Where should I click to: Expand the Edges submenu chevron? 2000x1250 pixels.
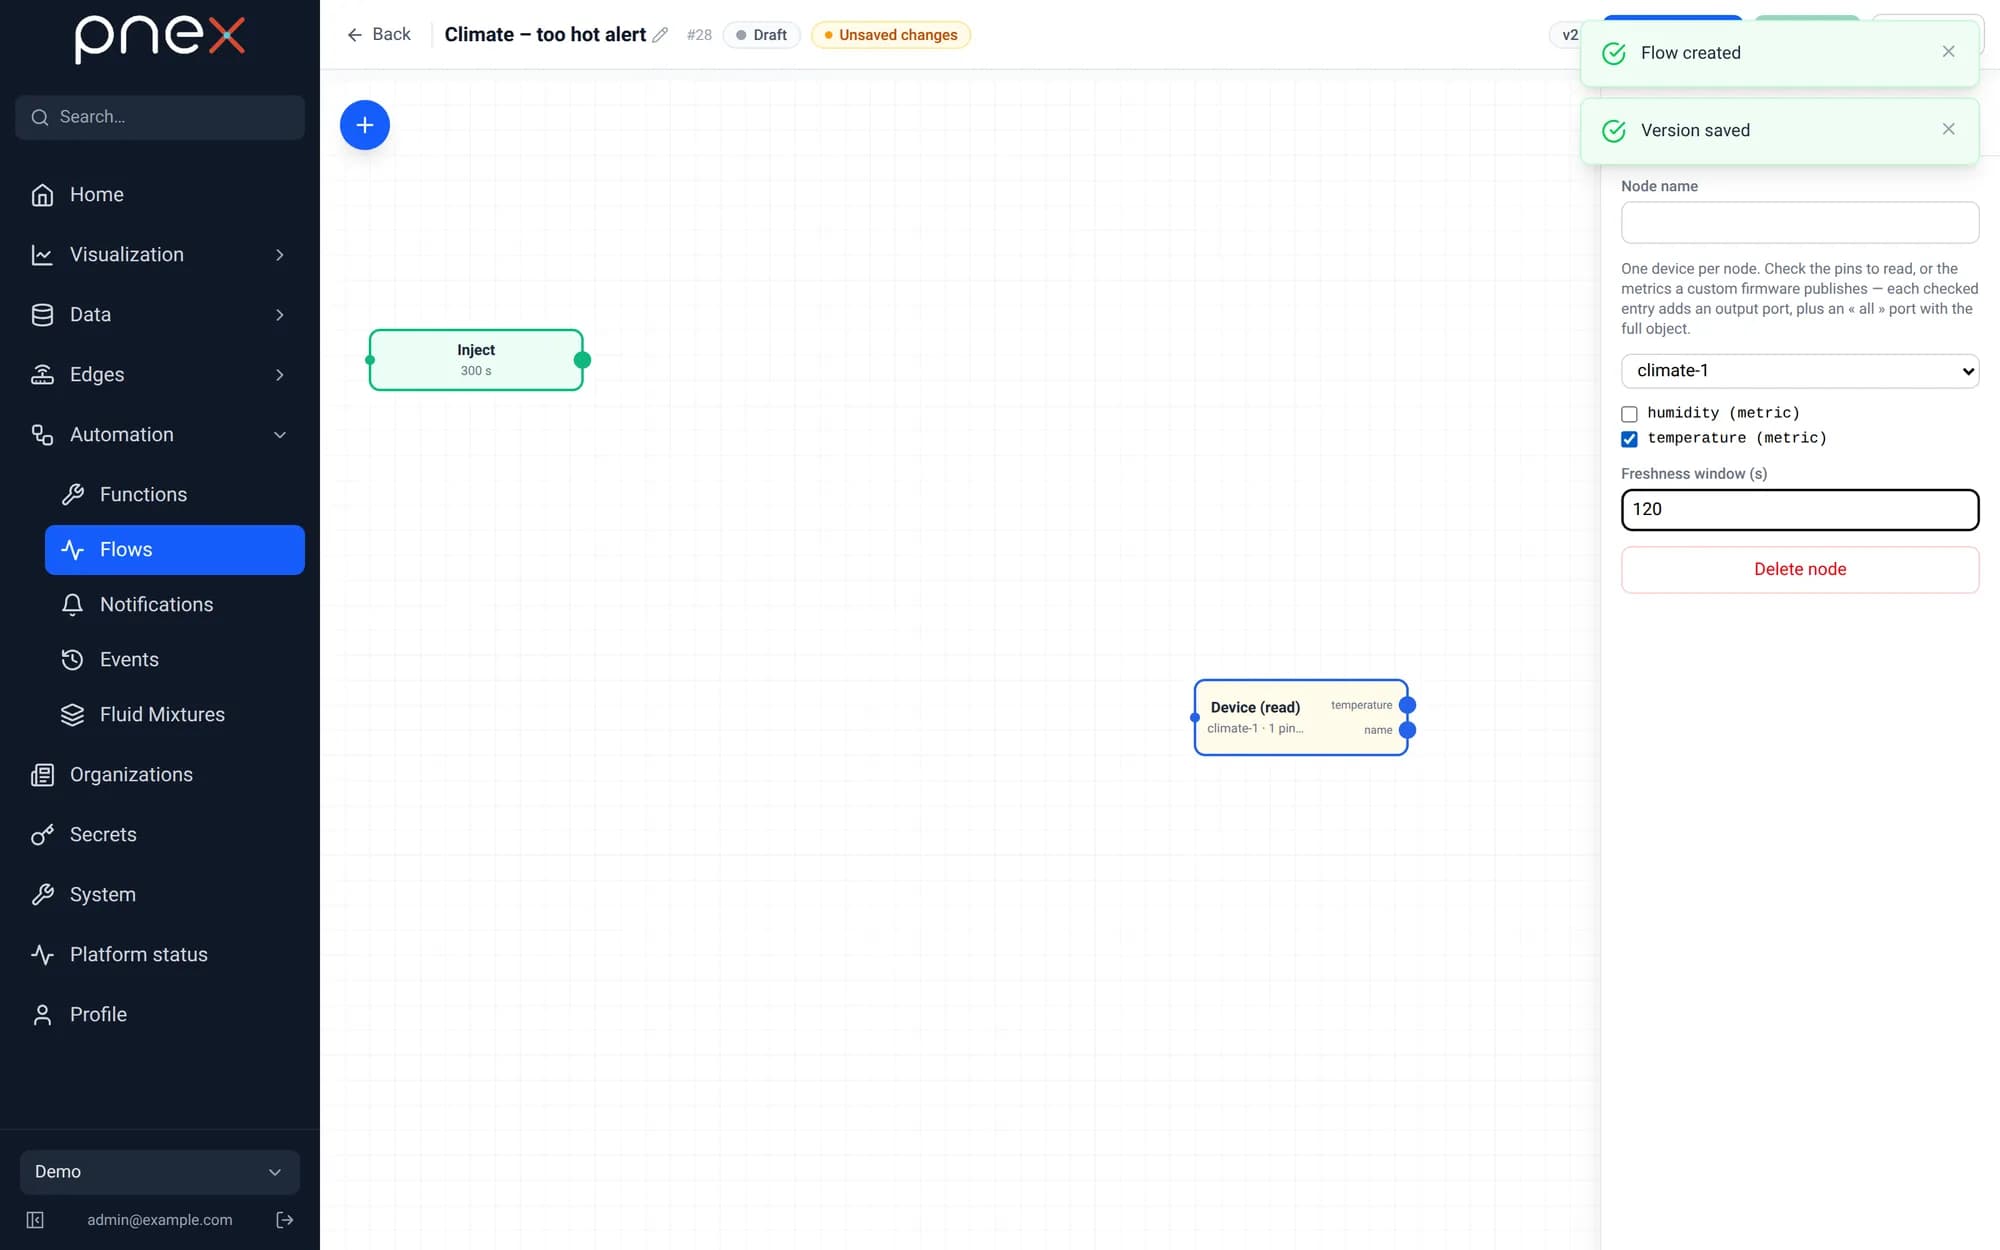[x=280, y=375]
